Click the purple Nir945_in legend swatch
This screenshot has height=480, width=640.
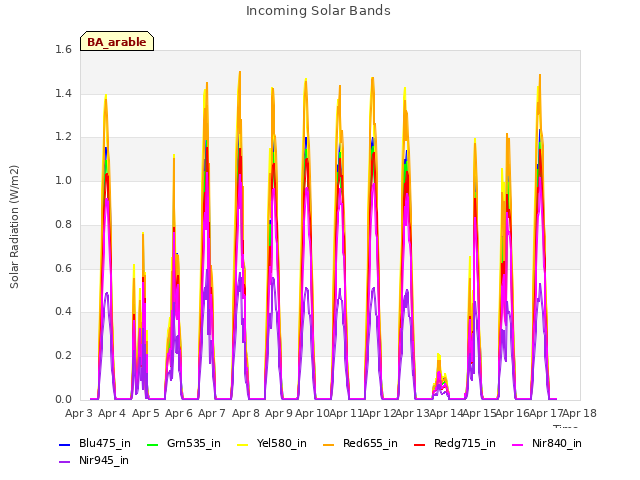[65, 462]
